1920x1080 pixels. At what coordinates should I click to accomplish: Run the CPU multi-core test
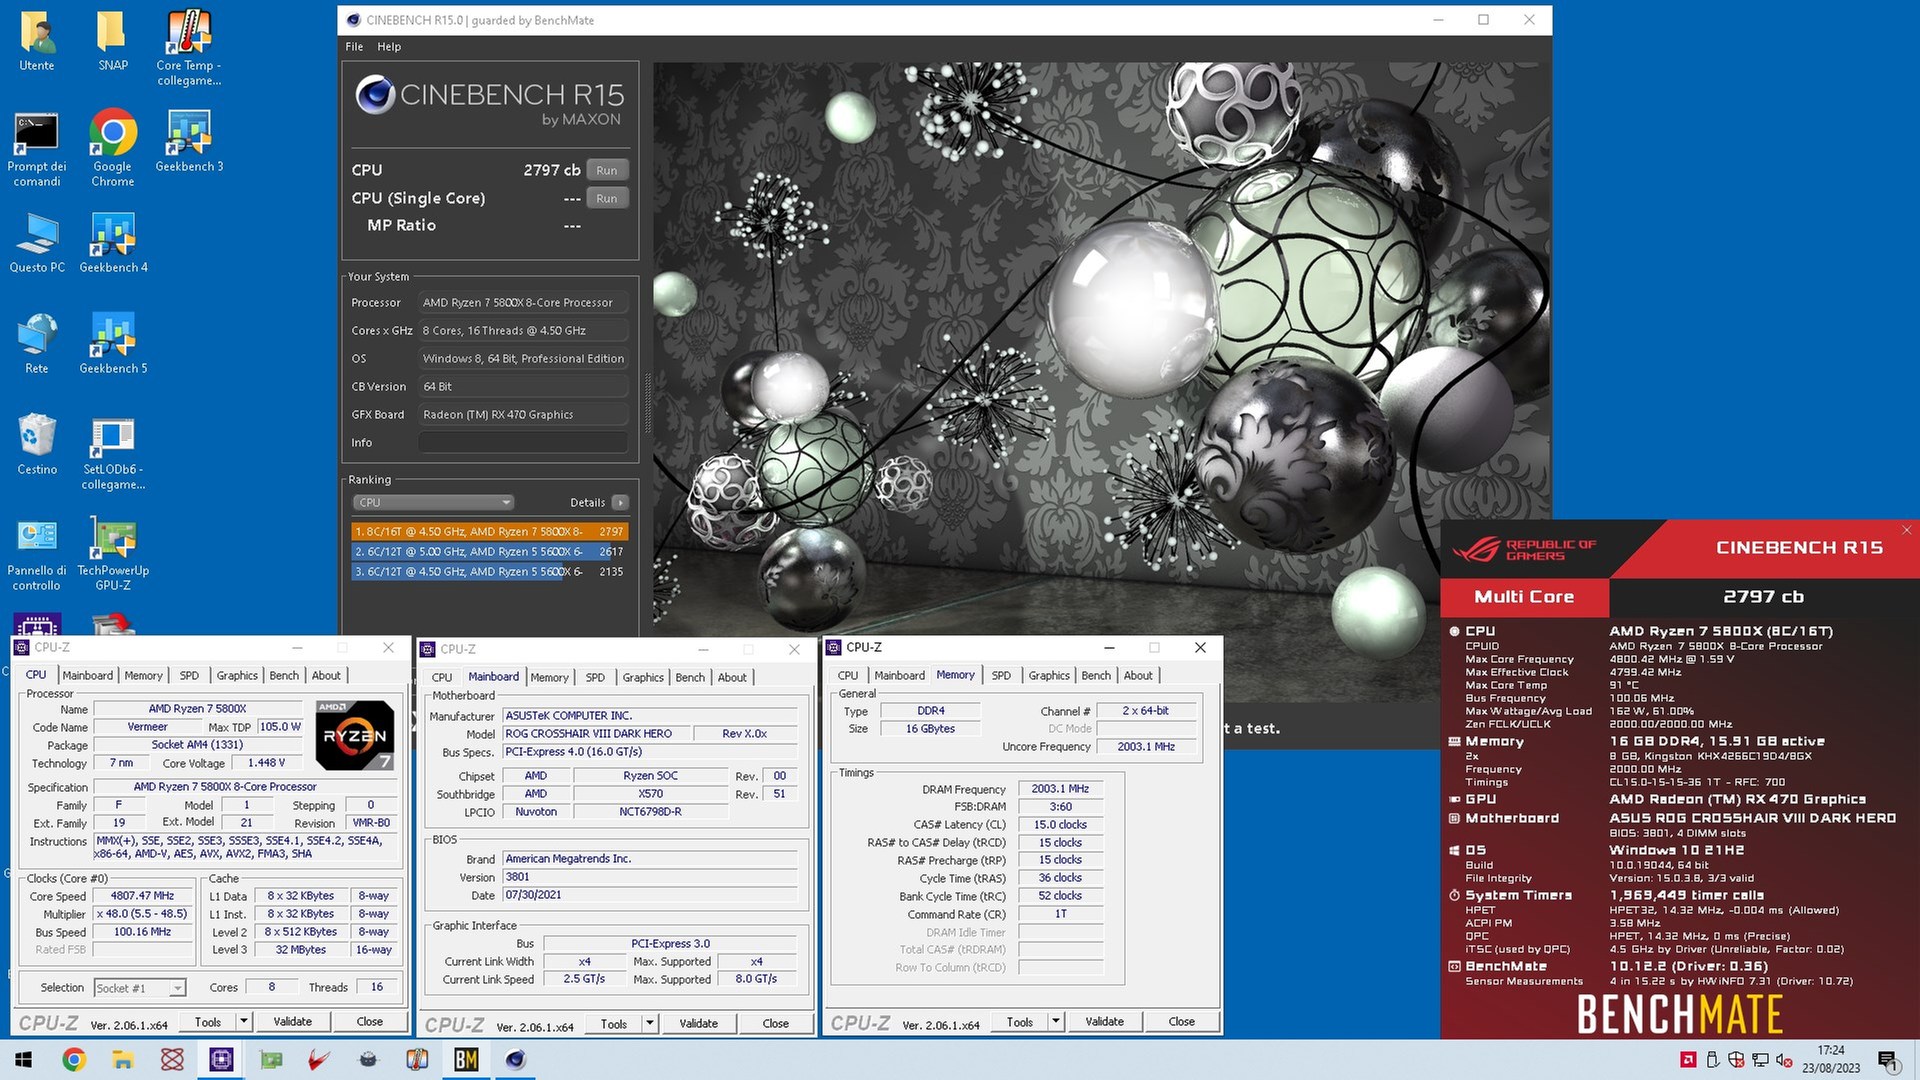(607, 170)
